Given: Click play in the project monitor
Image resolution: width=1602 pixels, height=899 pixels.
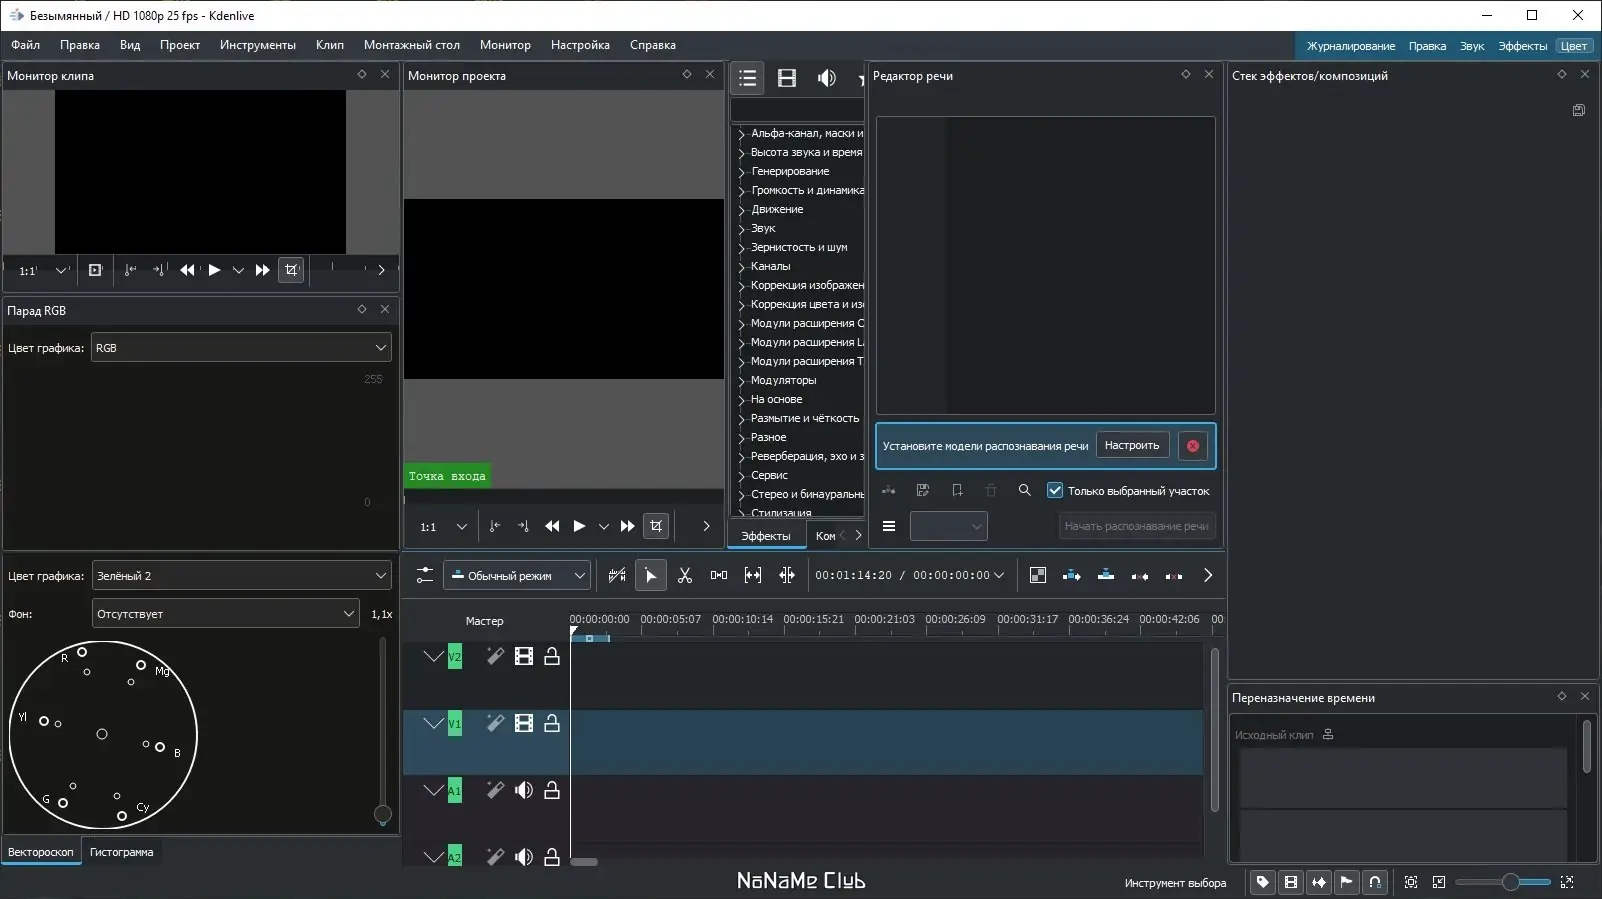Looking at the screenshot, I should [x=579, y=526].
